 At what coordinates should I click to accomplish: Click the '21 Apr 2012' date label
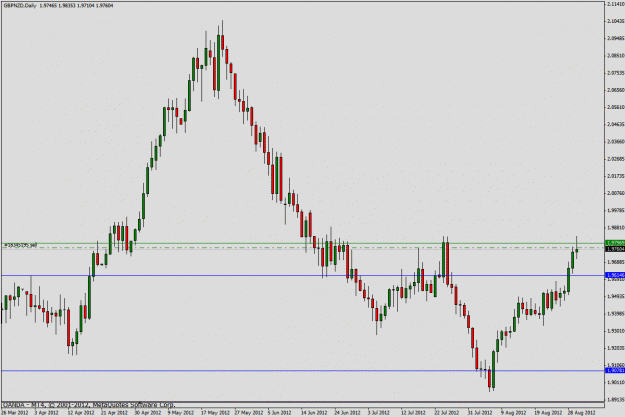114,413
